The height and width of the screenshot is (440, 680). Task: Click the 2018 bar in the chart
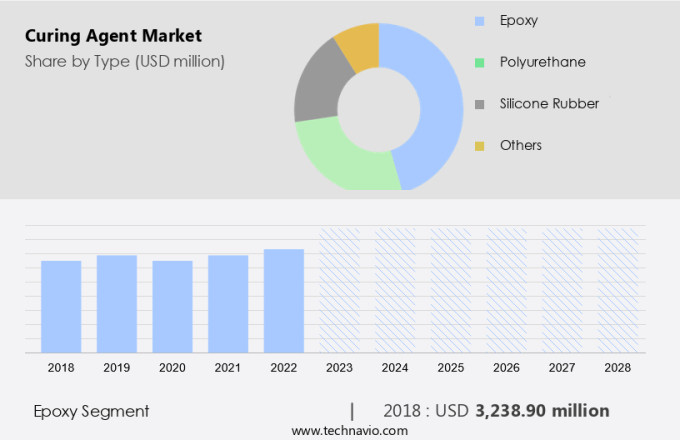click(61, 306)
